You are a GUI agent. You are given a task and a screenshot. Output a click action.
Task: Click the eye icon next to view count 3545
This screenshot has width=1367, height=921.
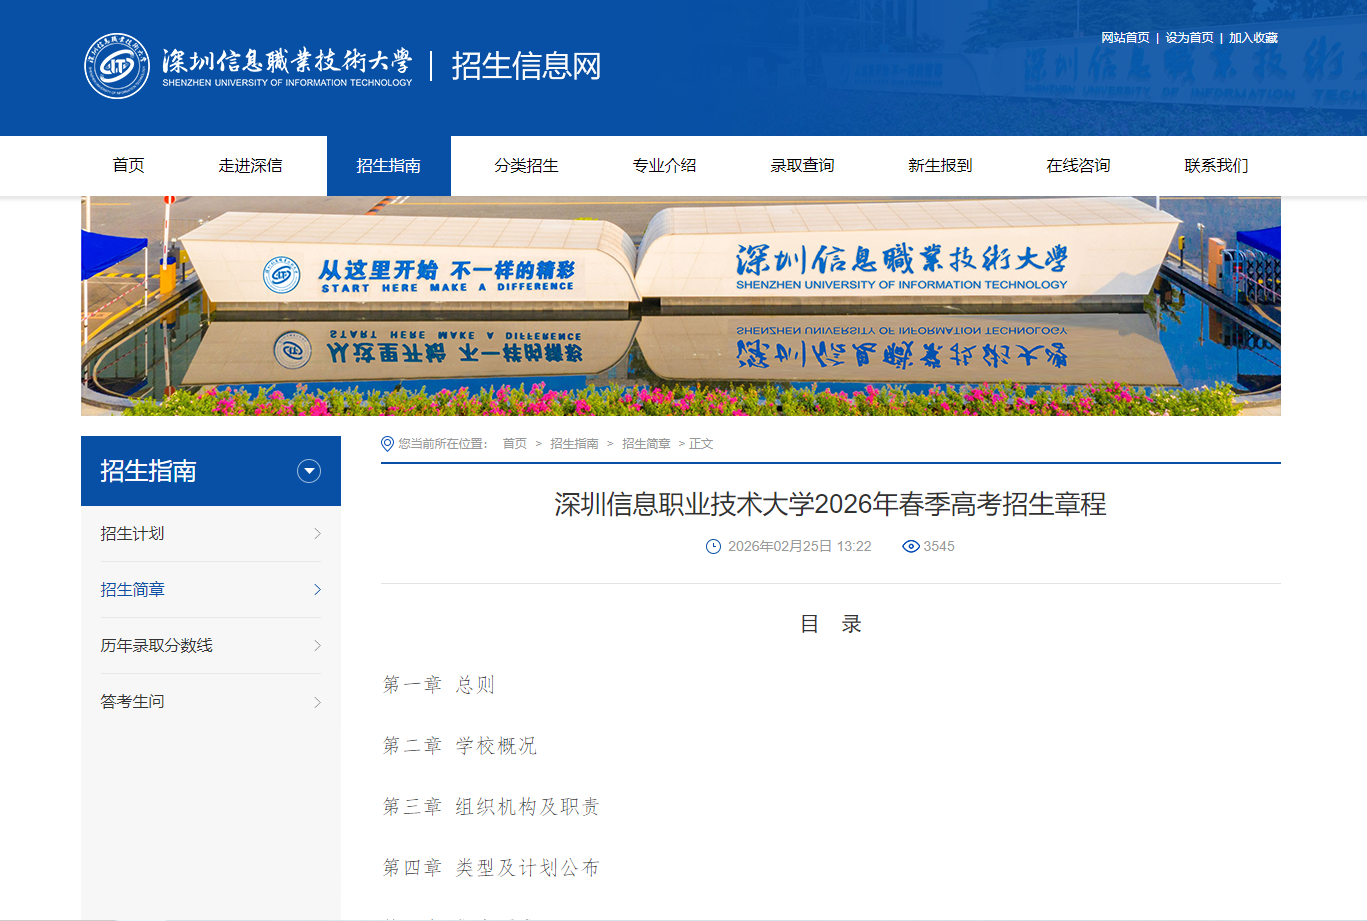(x=910, y=546)
